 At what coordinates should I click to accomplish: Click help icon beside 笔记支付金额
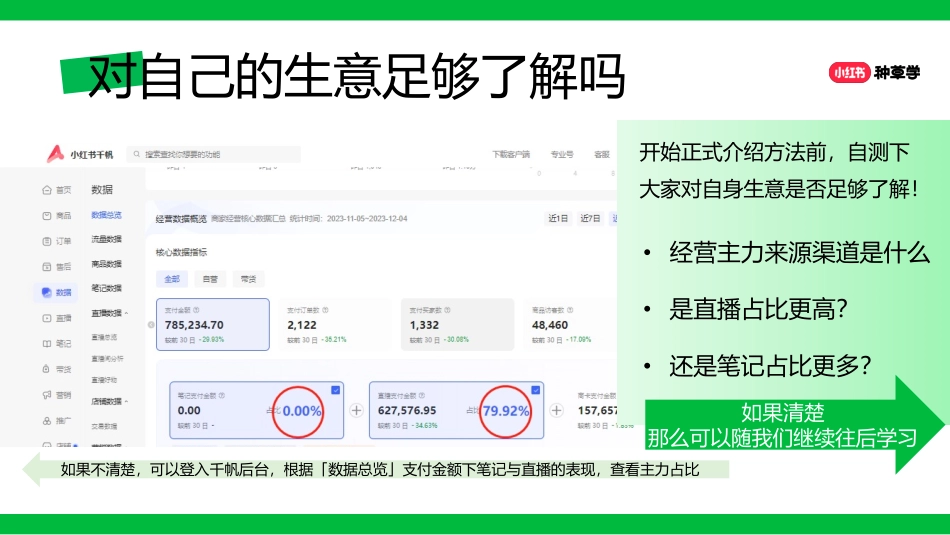pyautogui.click(x=222, y=395)
